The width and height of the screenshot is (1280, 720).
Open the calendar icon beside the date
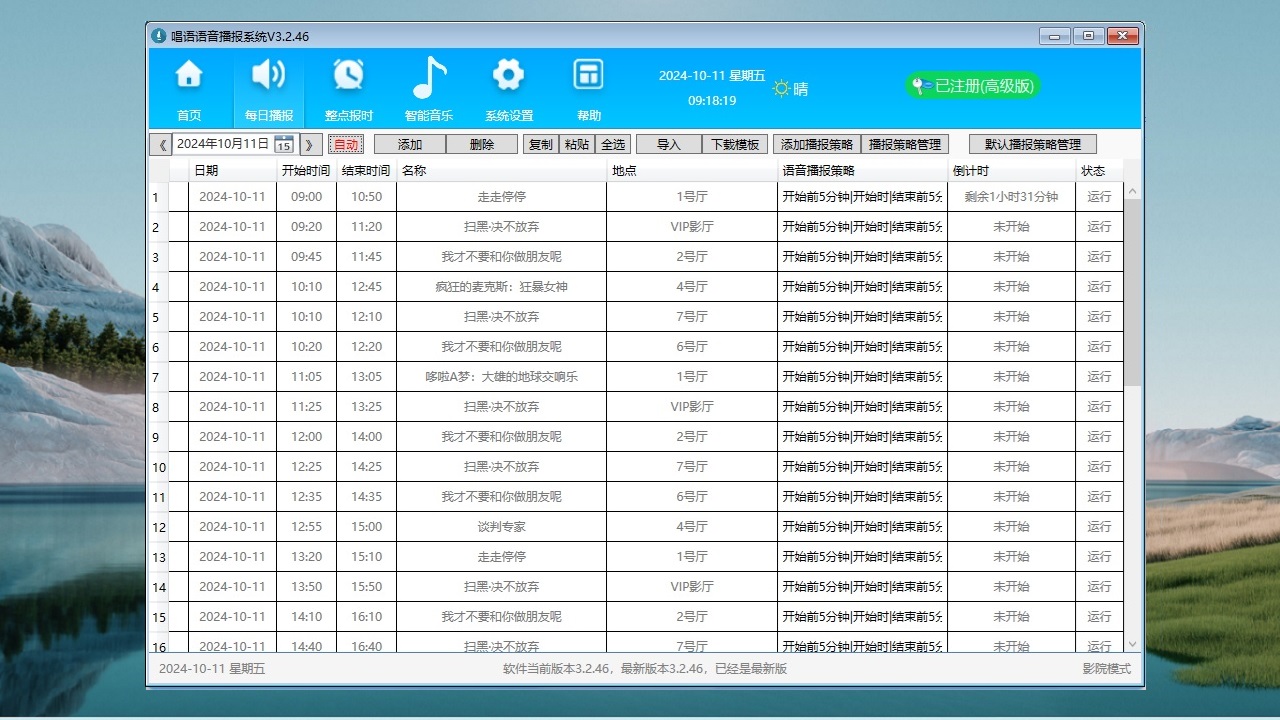tap(284, 145)
